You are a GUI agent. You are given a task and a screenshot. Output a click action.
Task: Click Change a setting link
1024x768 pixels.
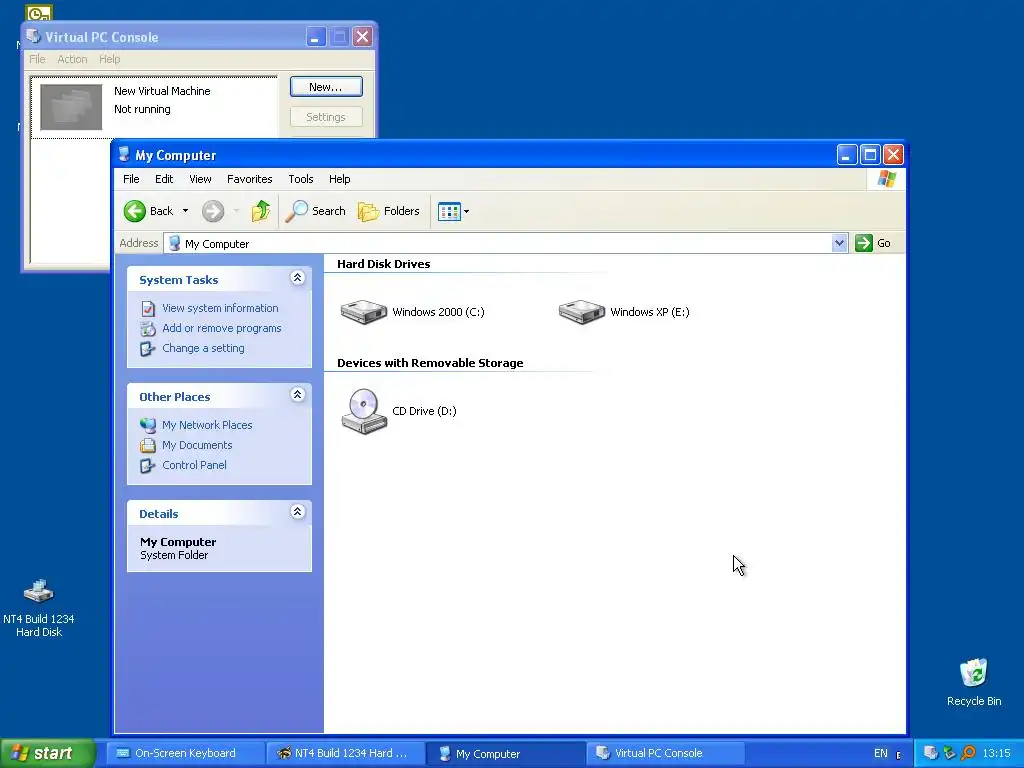203,349
